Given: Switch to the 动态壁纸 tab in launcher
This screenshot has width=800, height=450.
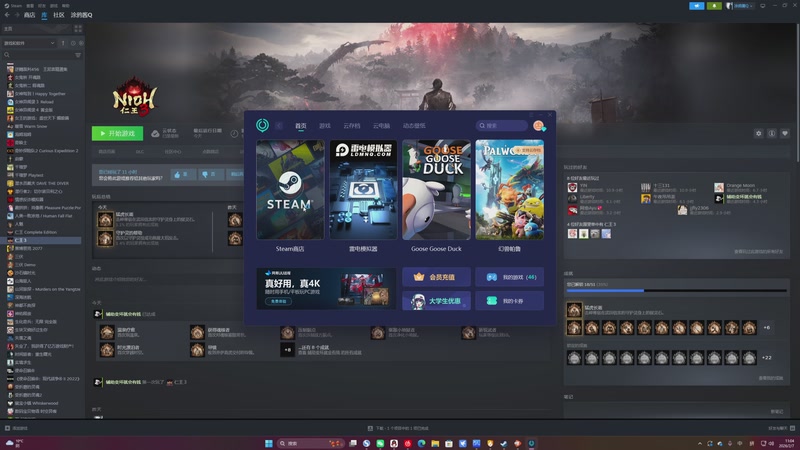Looking at the screenshot, I should point(414,126).
